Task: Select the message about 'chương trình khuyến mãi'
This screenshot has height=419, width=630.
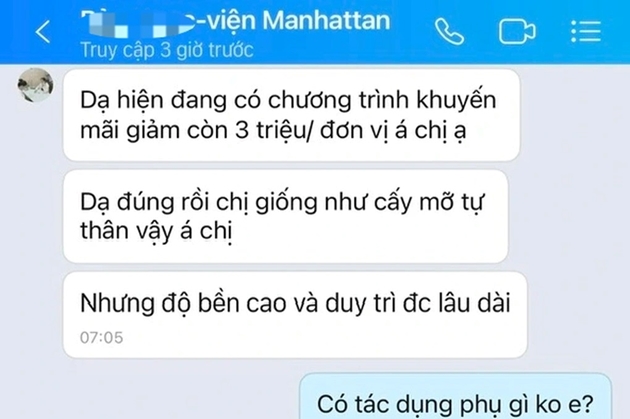Action: [291, 115]
